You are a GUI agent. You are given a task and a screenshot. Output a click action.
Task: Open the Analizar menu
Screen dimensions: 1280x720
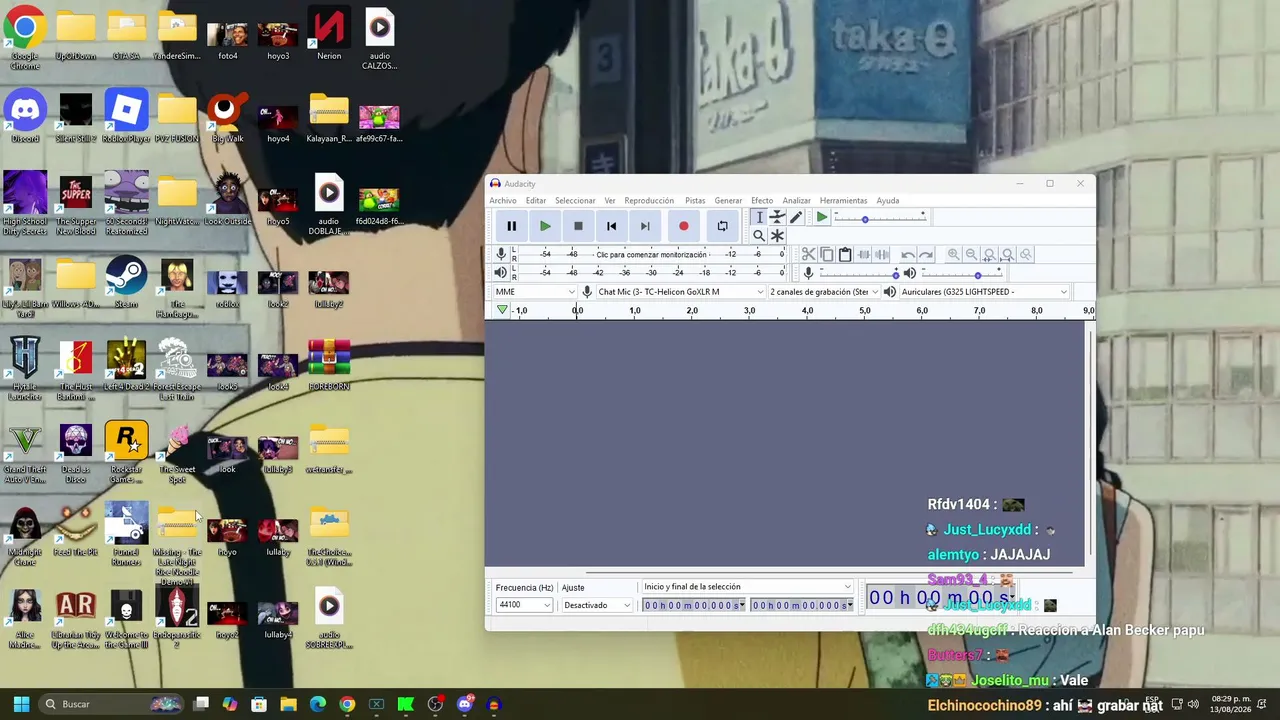797,201
